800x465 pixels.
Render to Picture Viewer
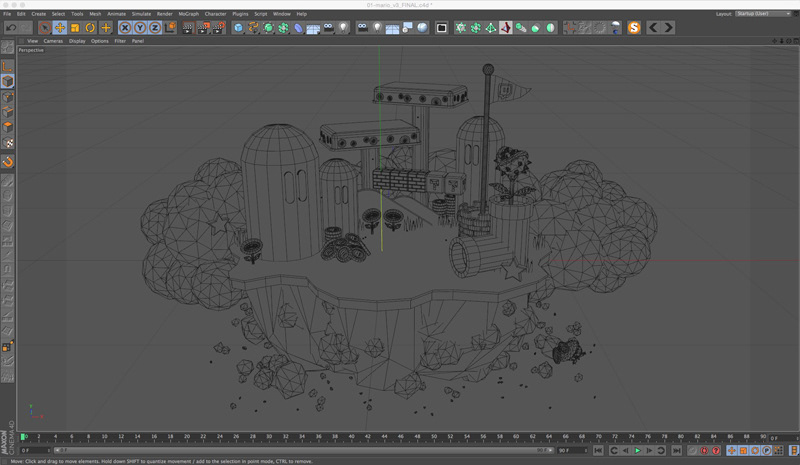[x=203, y=28]
